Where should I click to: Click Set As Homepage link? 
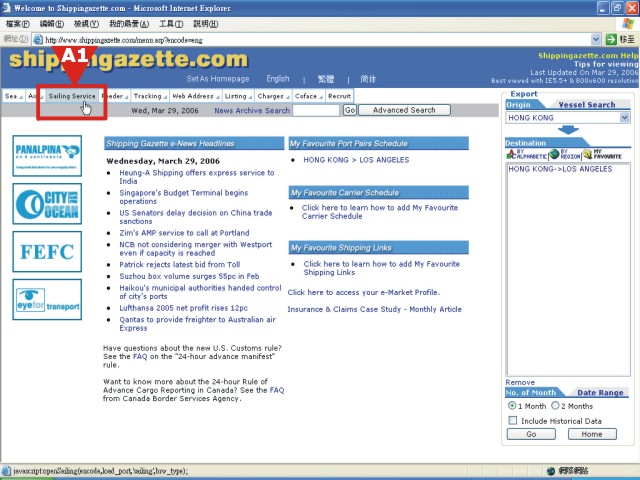point(218,79)
